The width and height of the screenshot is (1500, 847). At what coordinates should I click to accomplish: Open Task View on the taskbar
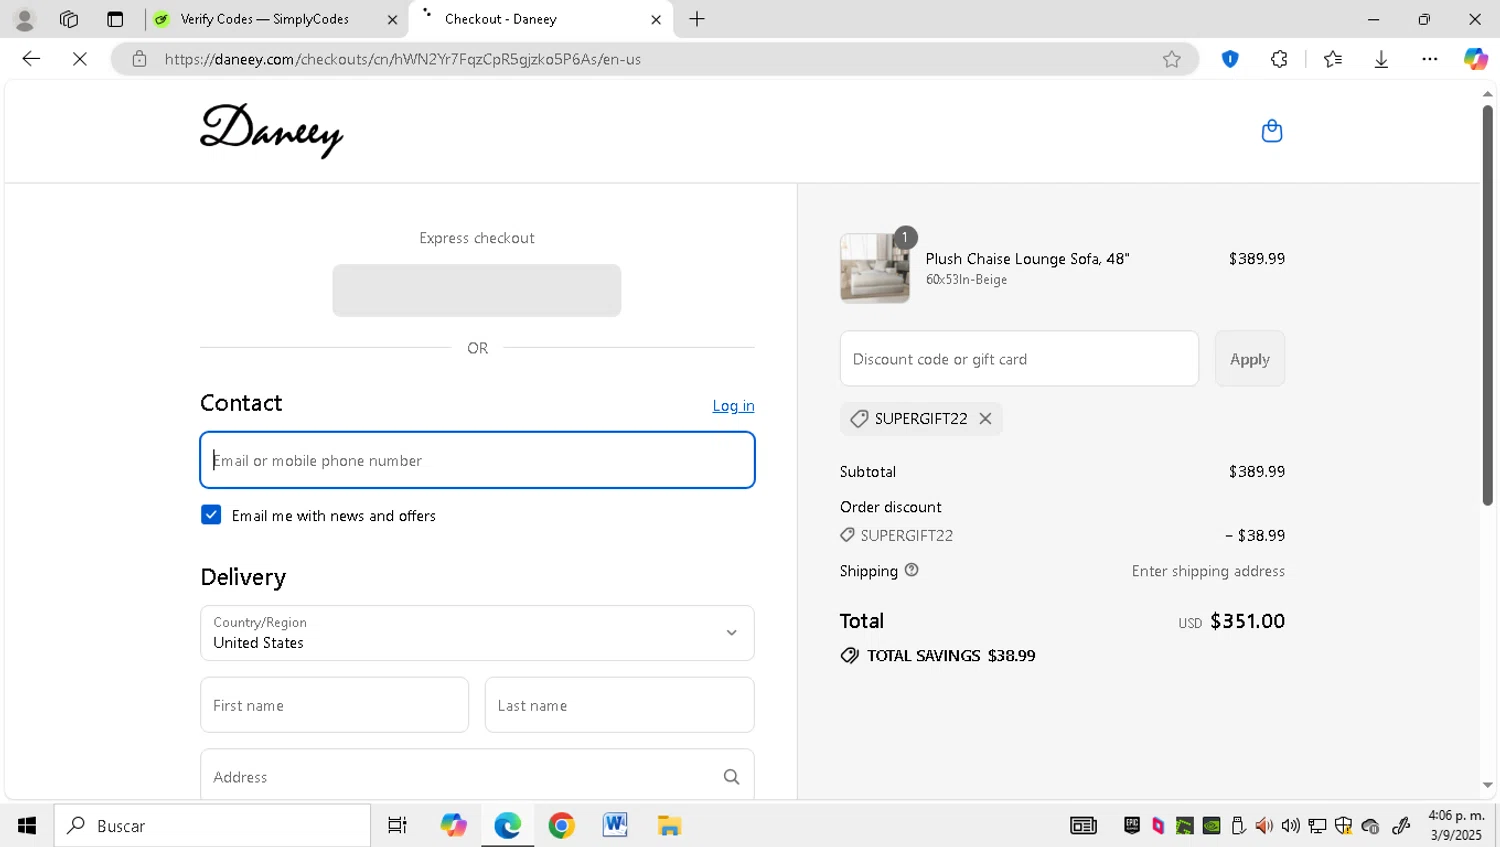pyautogui.click(x=397, y=826)
